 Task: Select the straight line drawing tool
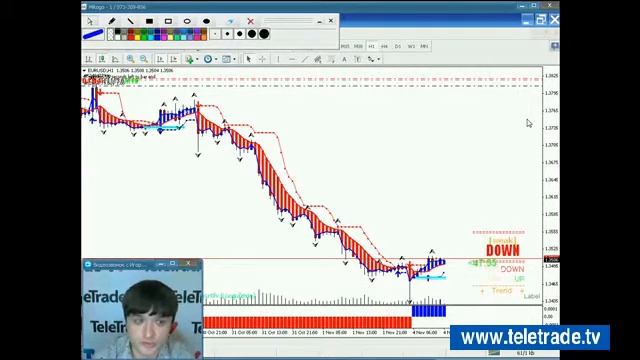click(131, 21)
